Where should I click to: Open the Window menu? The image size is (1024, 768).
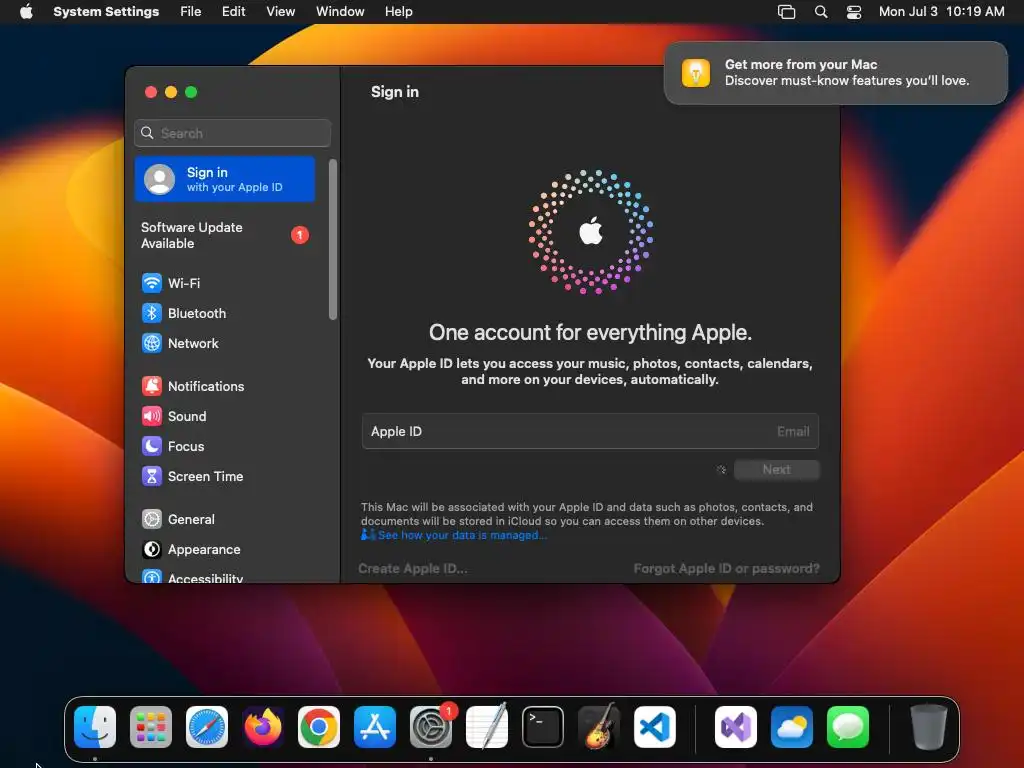340,12
